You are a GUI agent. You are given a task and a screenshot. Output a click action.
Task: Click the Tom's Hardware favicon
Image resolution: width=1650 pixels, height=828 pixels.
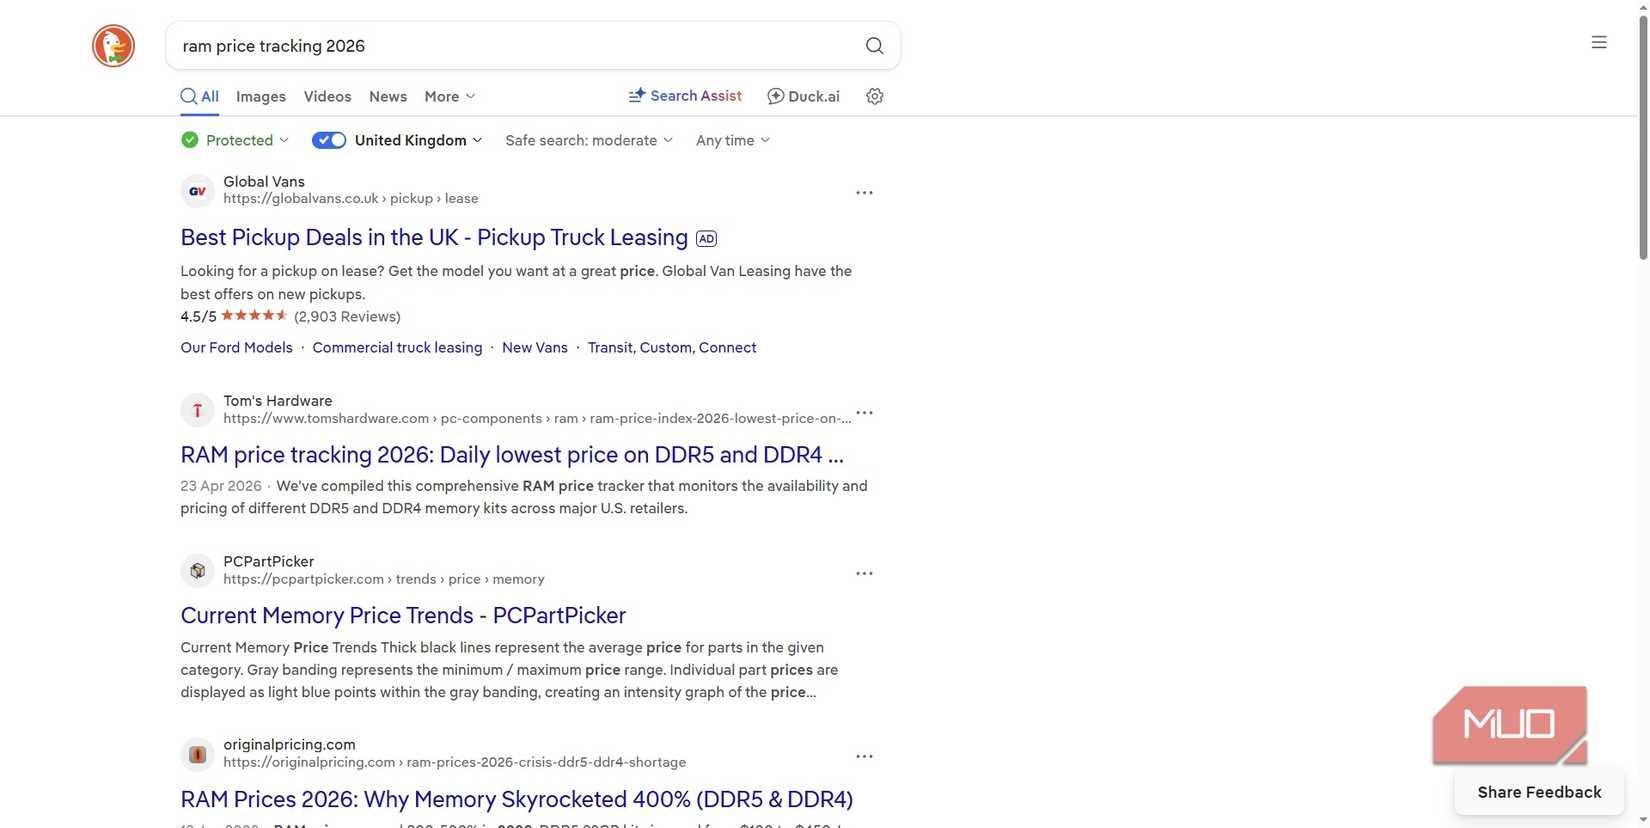pyautogui.click(x=197, y=409)
